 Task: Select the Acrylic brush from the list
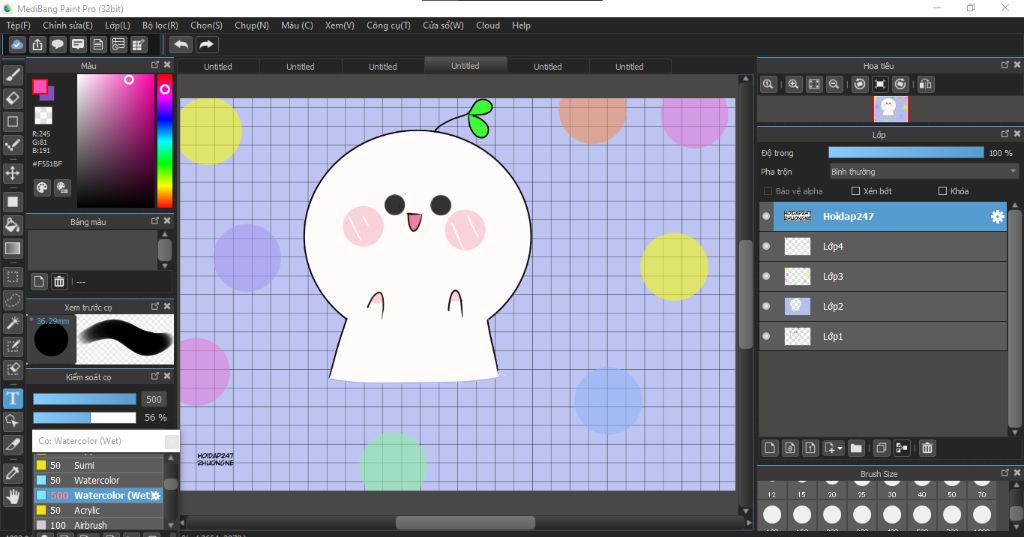pyautogui.click(x=87, y=510)
